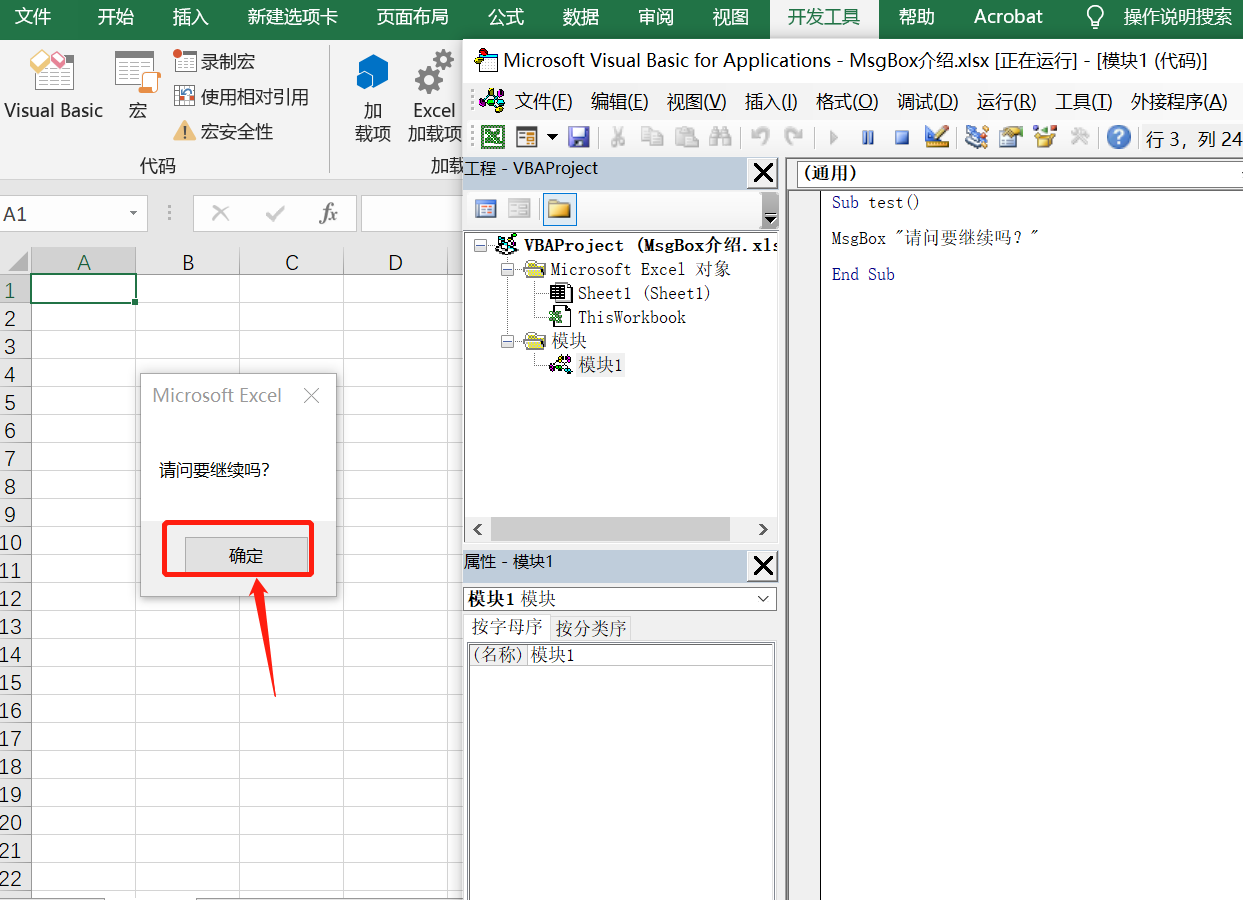Open the 运行(R) menu
The width and height of the screenshot is (1243, 900).
tap(1005, 101)
